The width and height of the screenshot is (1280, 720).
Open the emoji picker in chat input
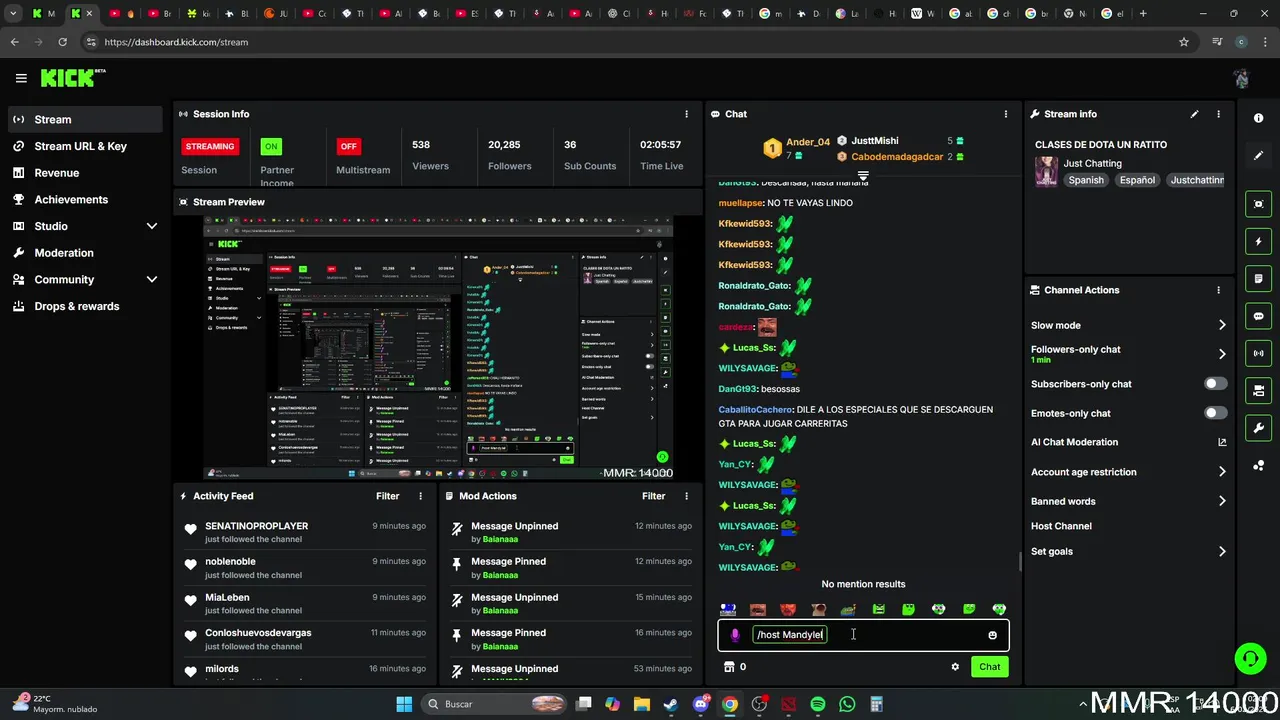coord(992,635)
